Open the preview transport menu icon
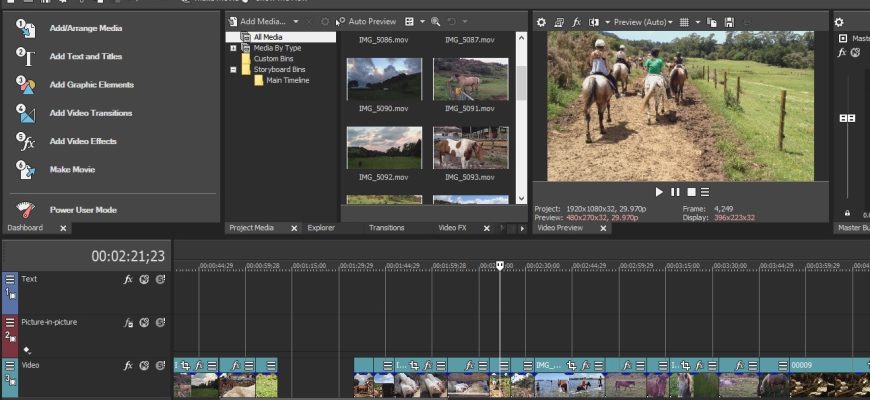 tap(705, 192)
